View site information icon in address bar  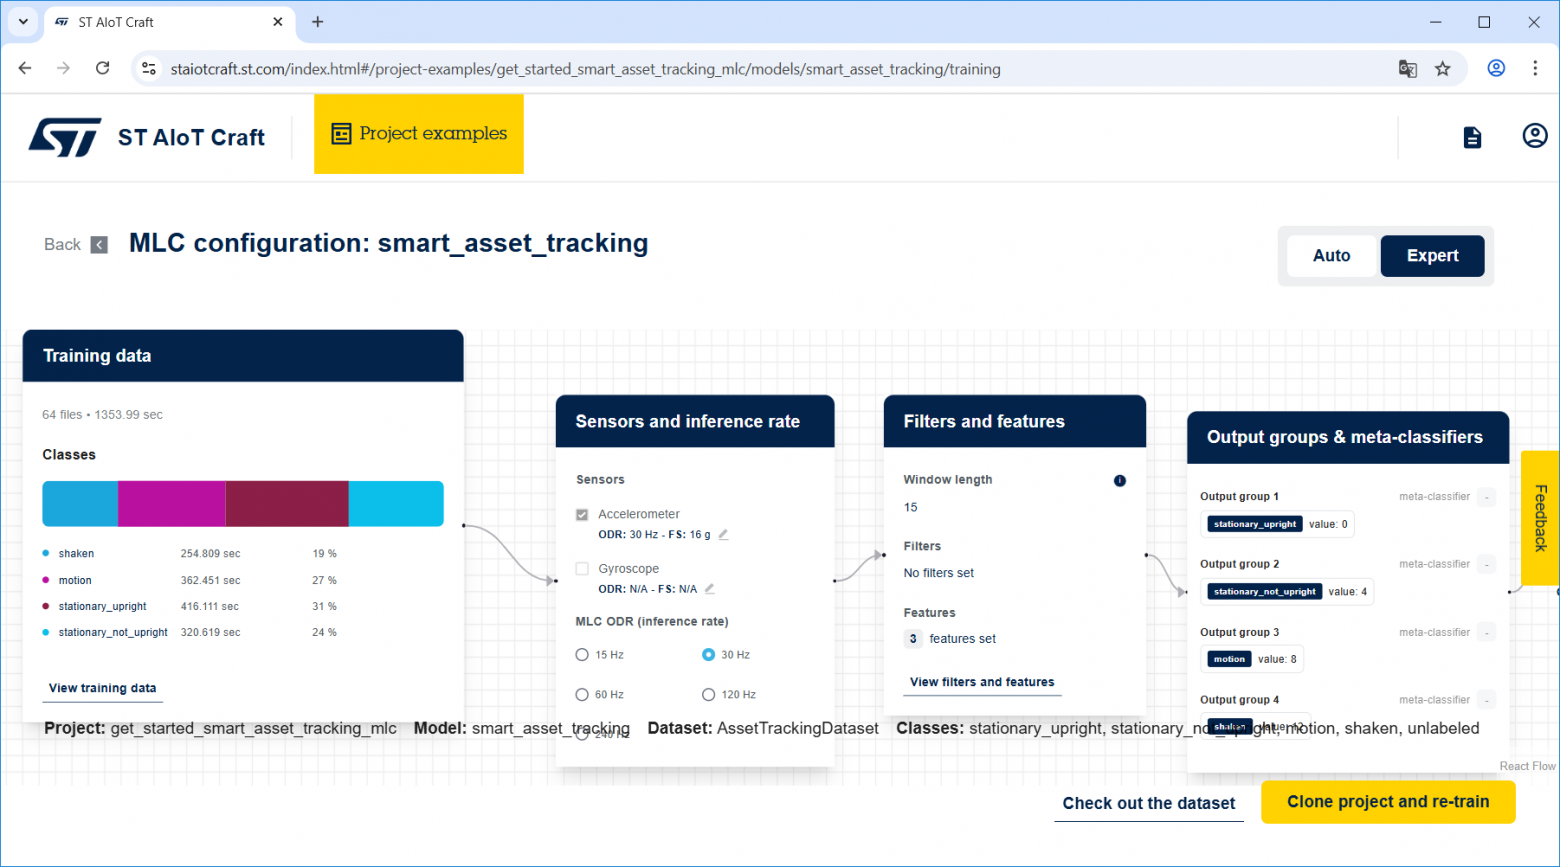[x=149, y=69]
